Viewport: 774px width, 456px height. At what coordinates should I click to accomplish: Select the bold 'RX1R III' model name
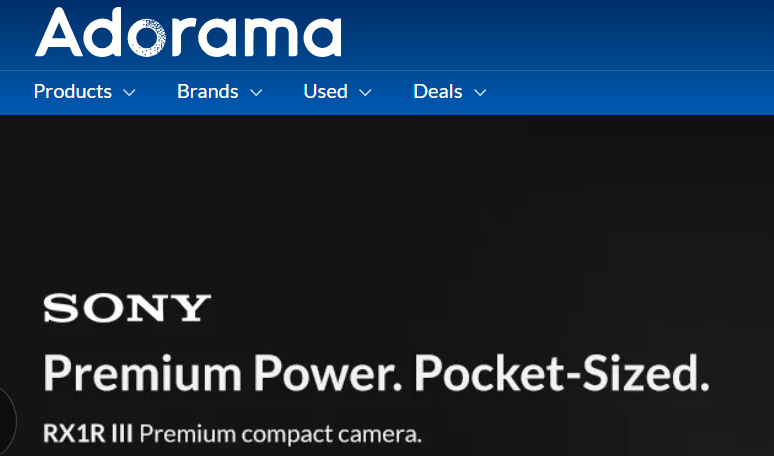(x=88, y=434)
